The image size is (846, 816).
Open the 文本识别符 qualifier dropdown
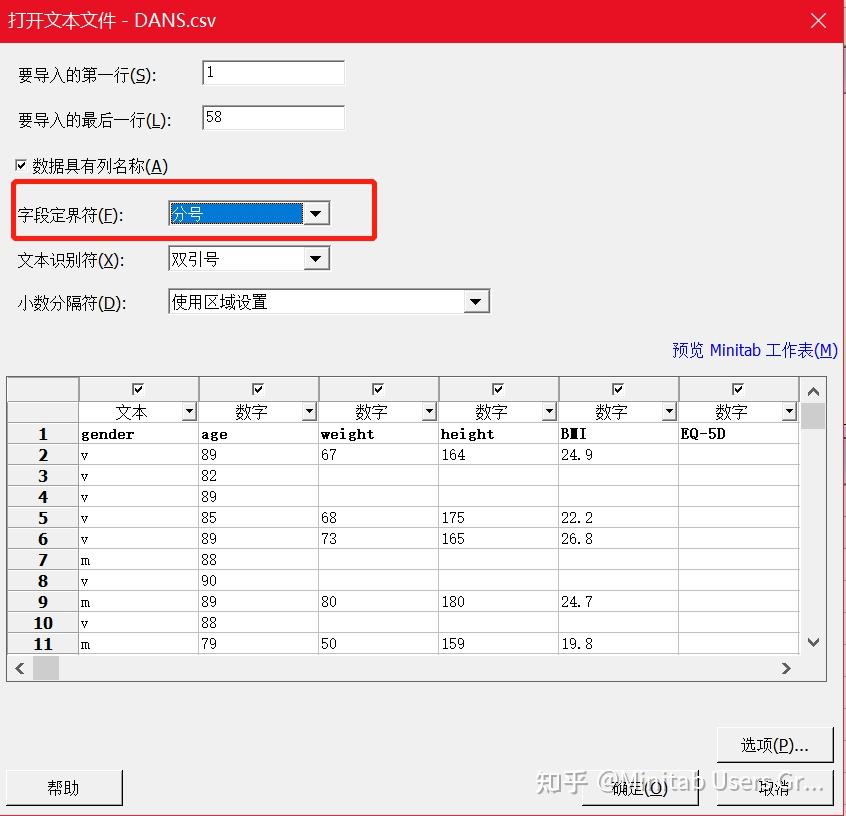coord(317,258)
